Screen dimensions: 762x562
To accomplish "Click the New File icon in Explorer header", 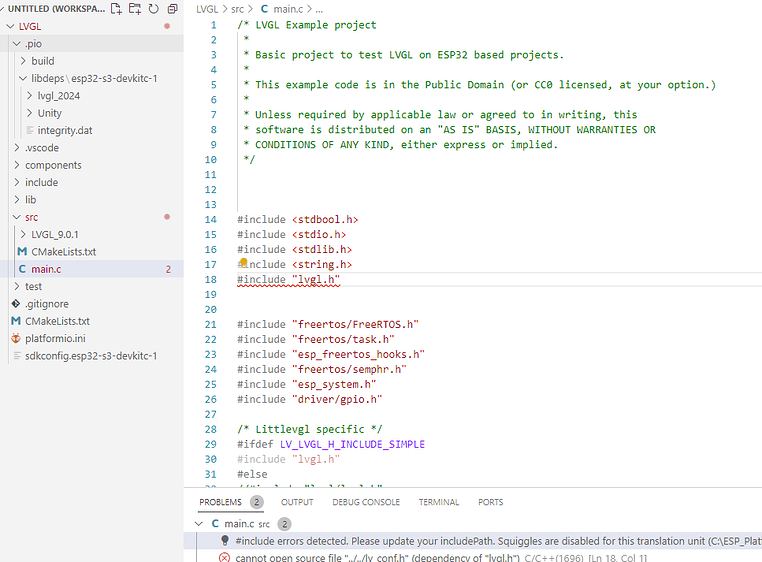I will point(116,9).
